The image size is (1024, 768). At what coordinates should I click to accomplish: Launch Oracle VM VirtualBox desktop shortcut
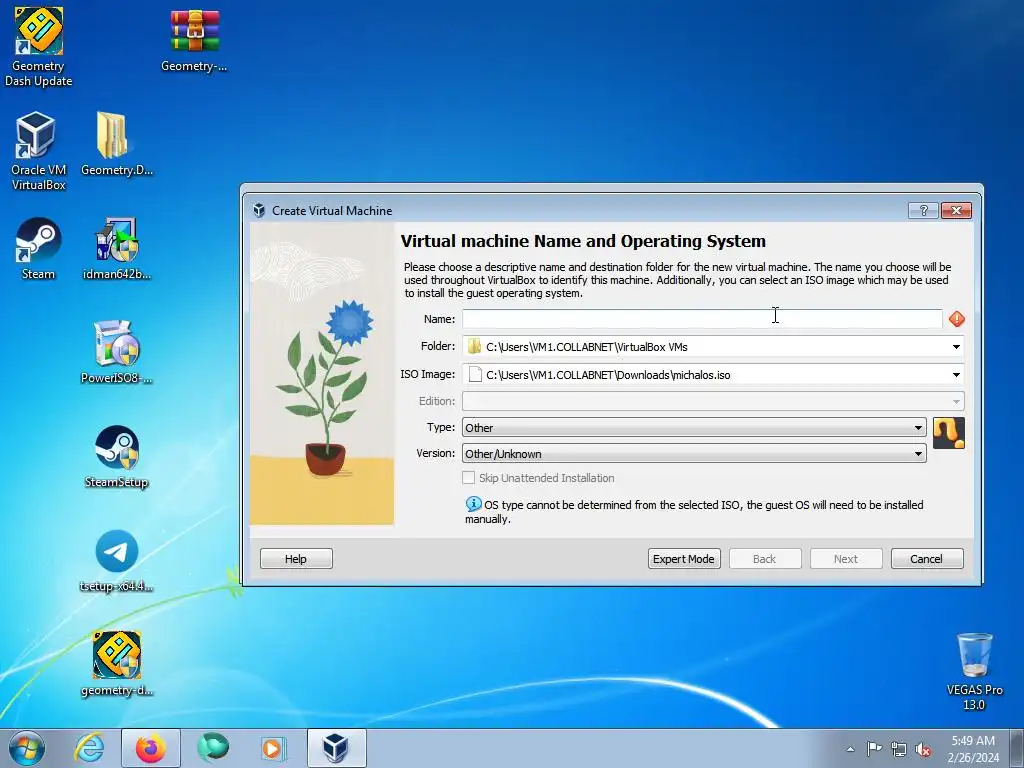[39, 150]
